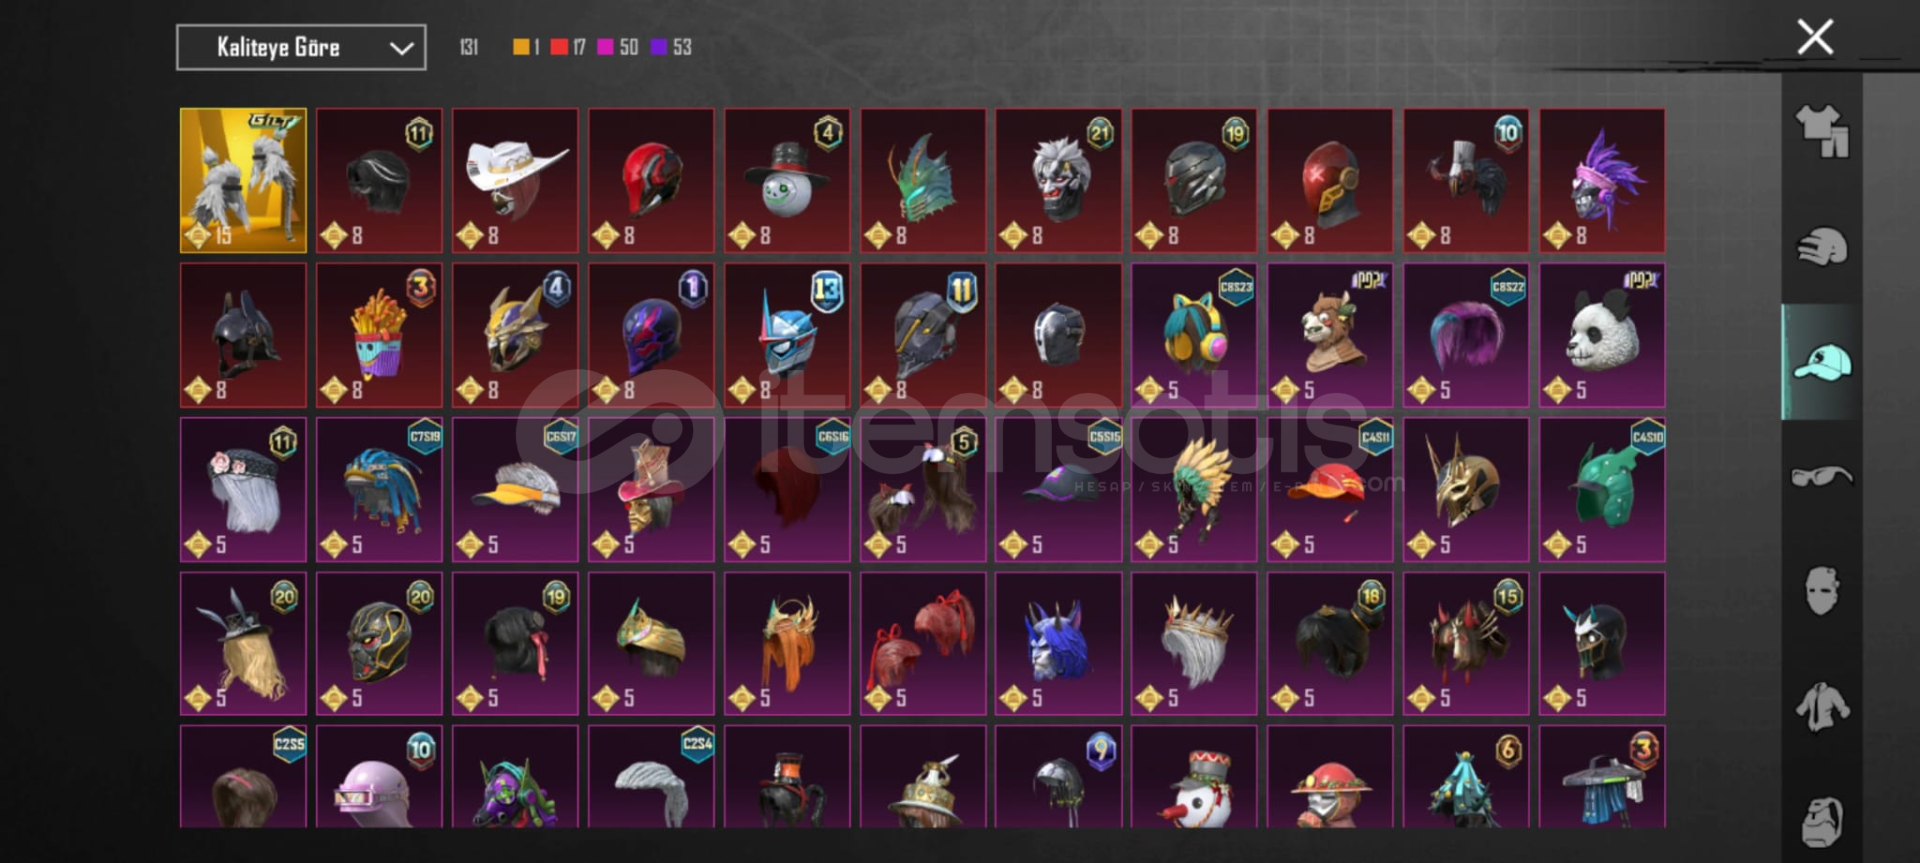Open the face mask category icon

[1822, 591]
